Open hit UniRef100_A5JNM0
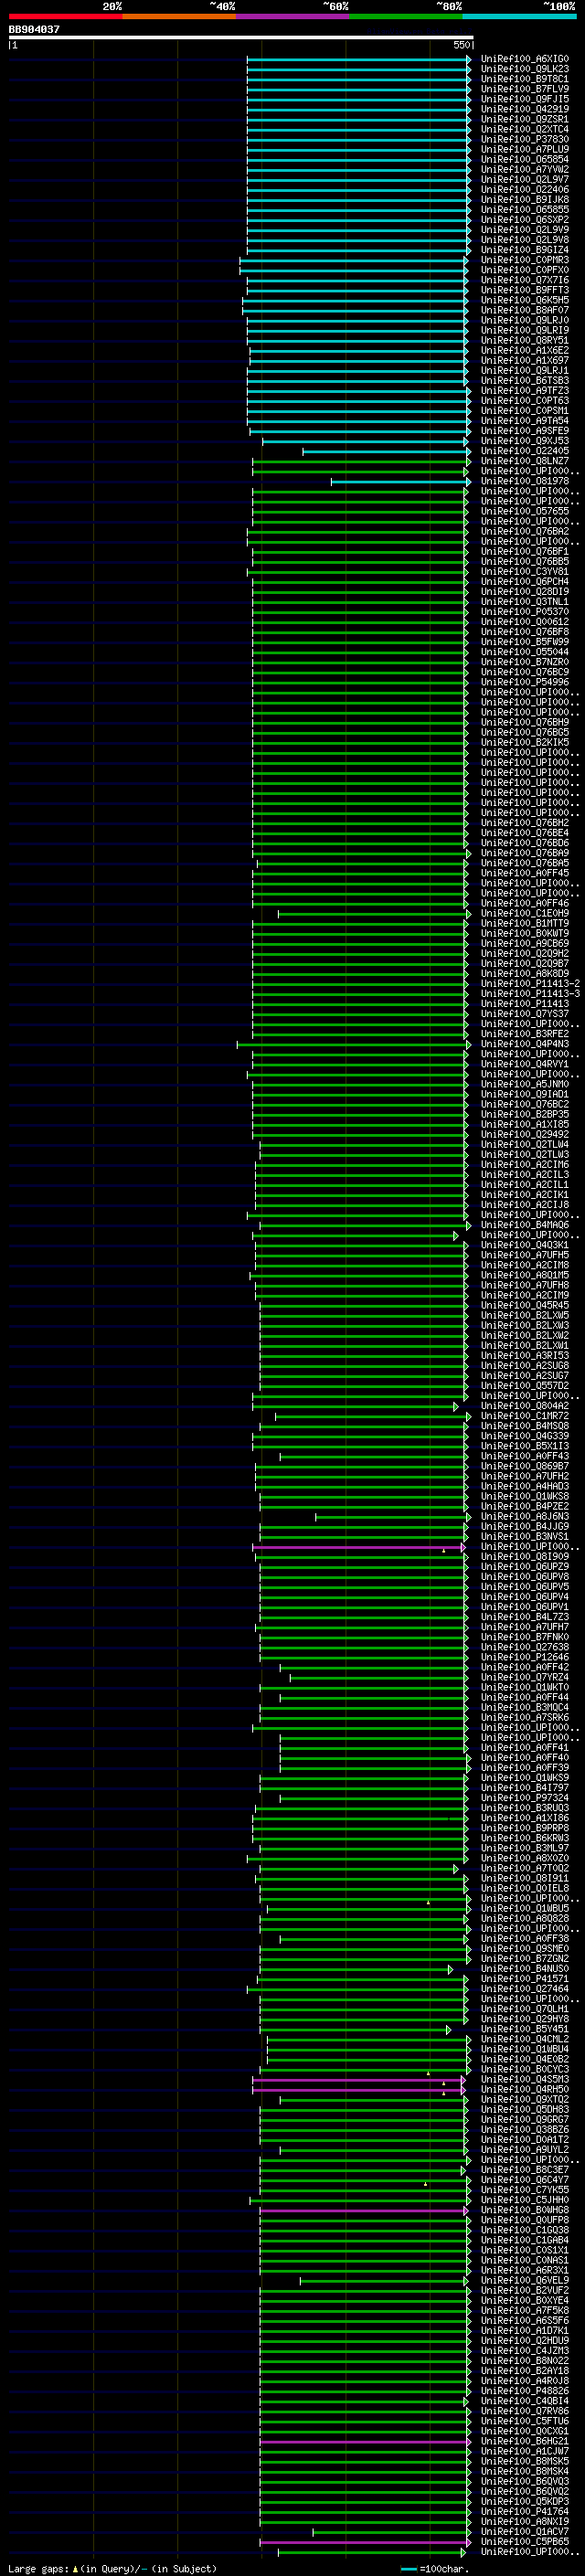Viewport: 585px width, 2576px height. (525, 1085)
